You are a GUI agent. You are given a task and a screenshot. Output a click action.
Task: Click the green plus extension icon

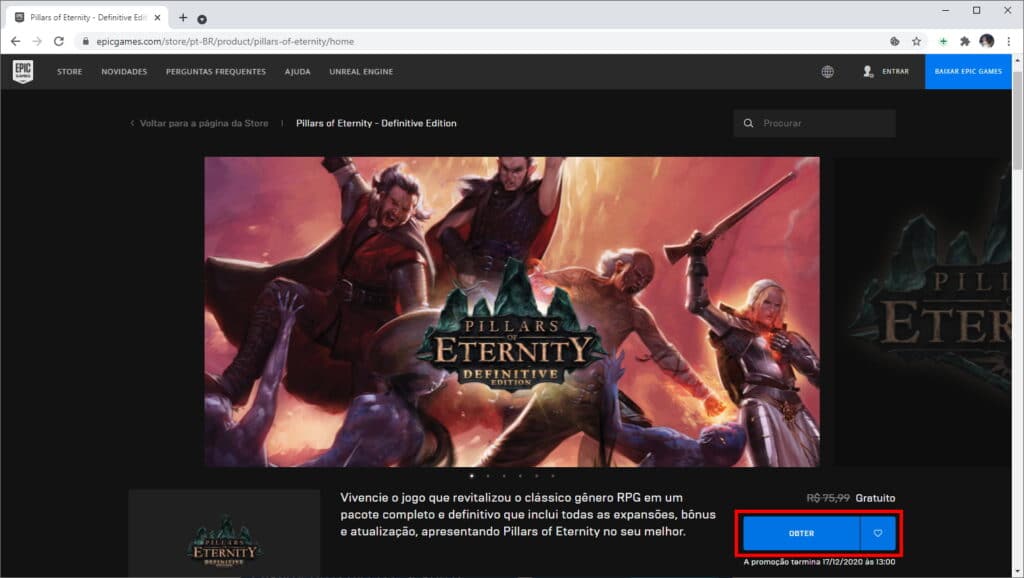coord(943,41)
